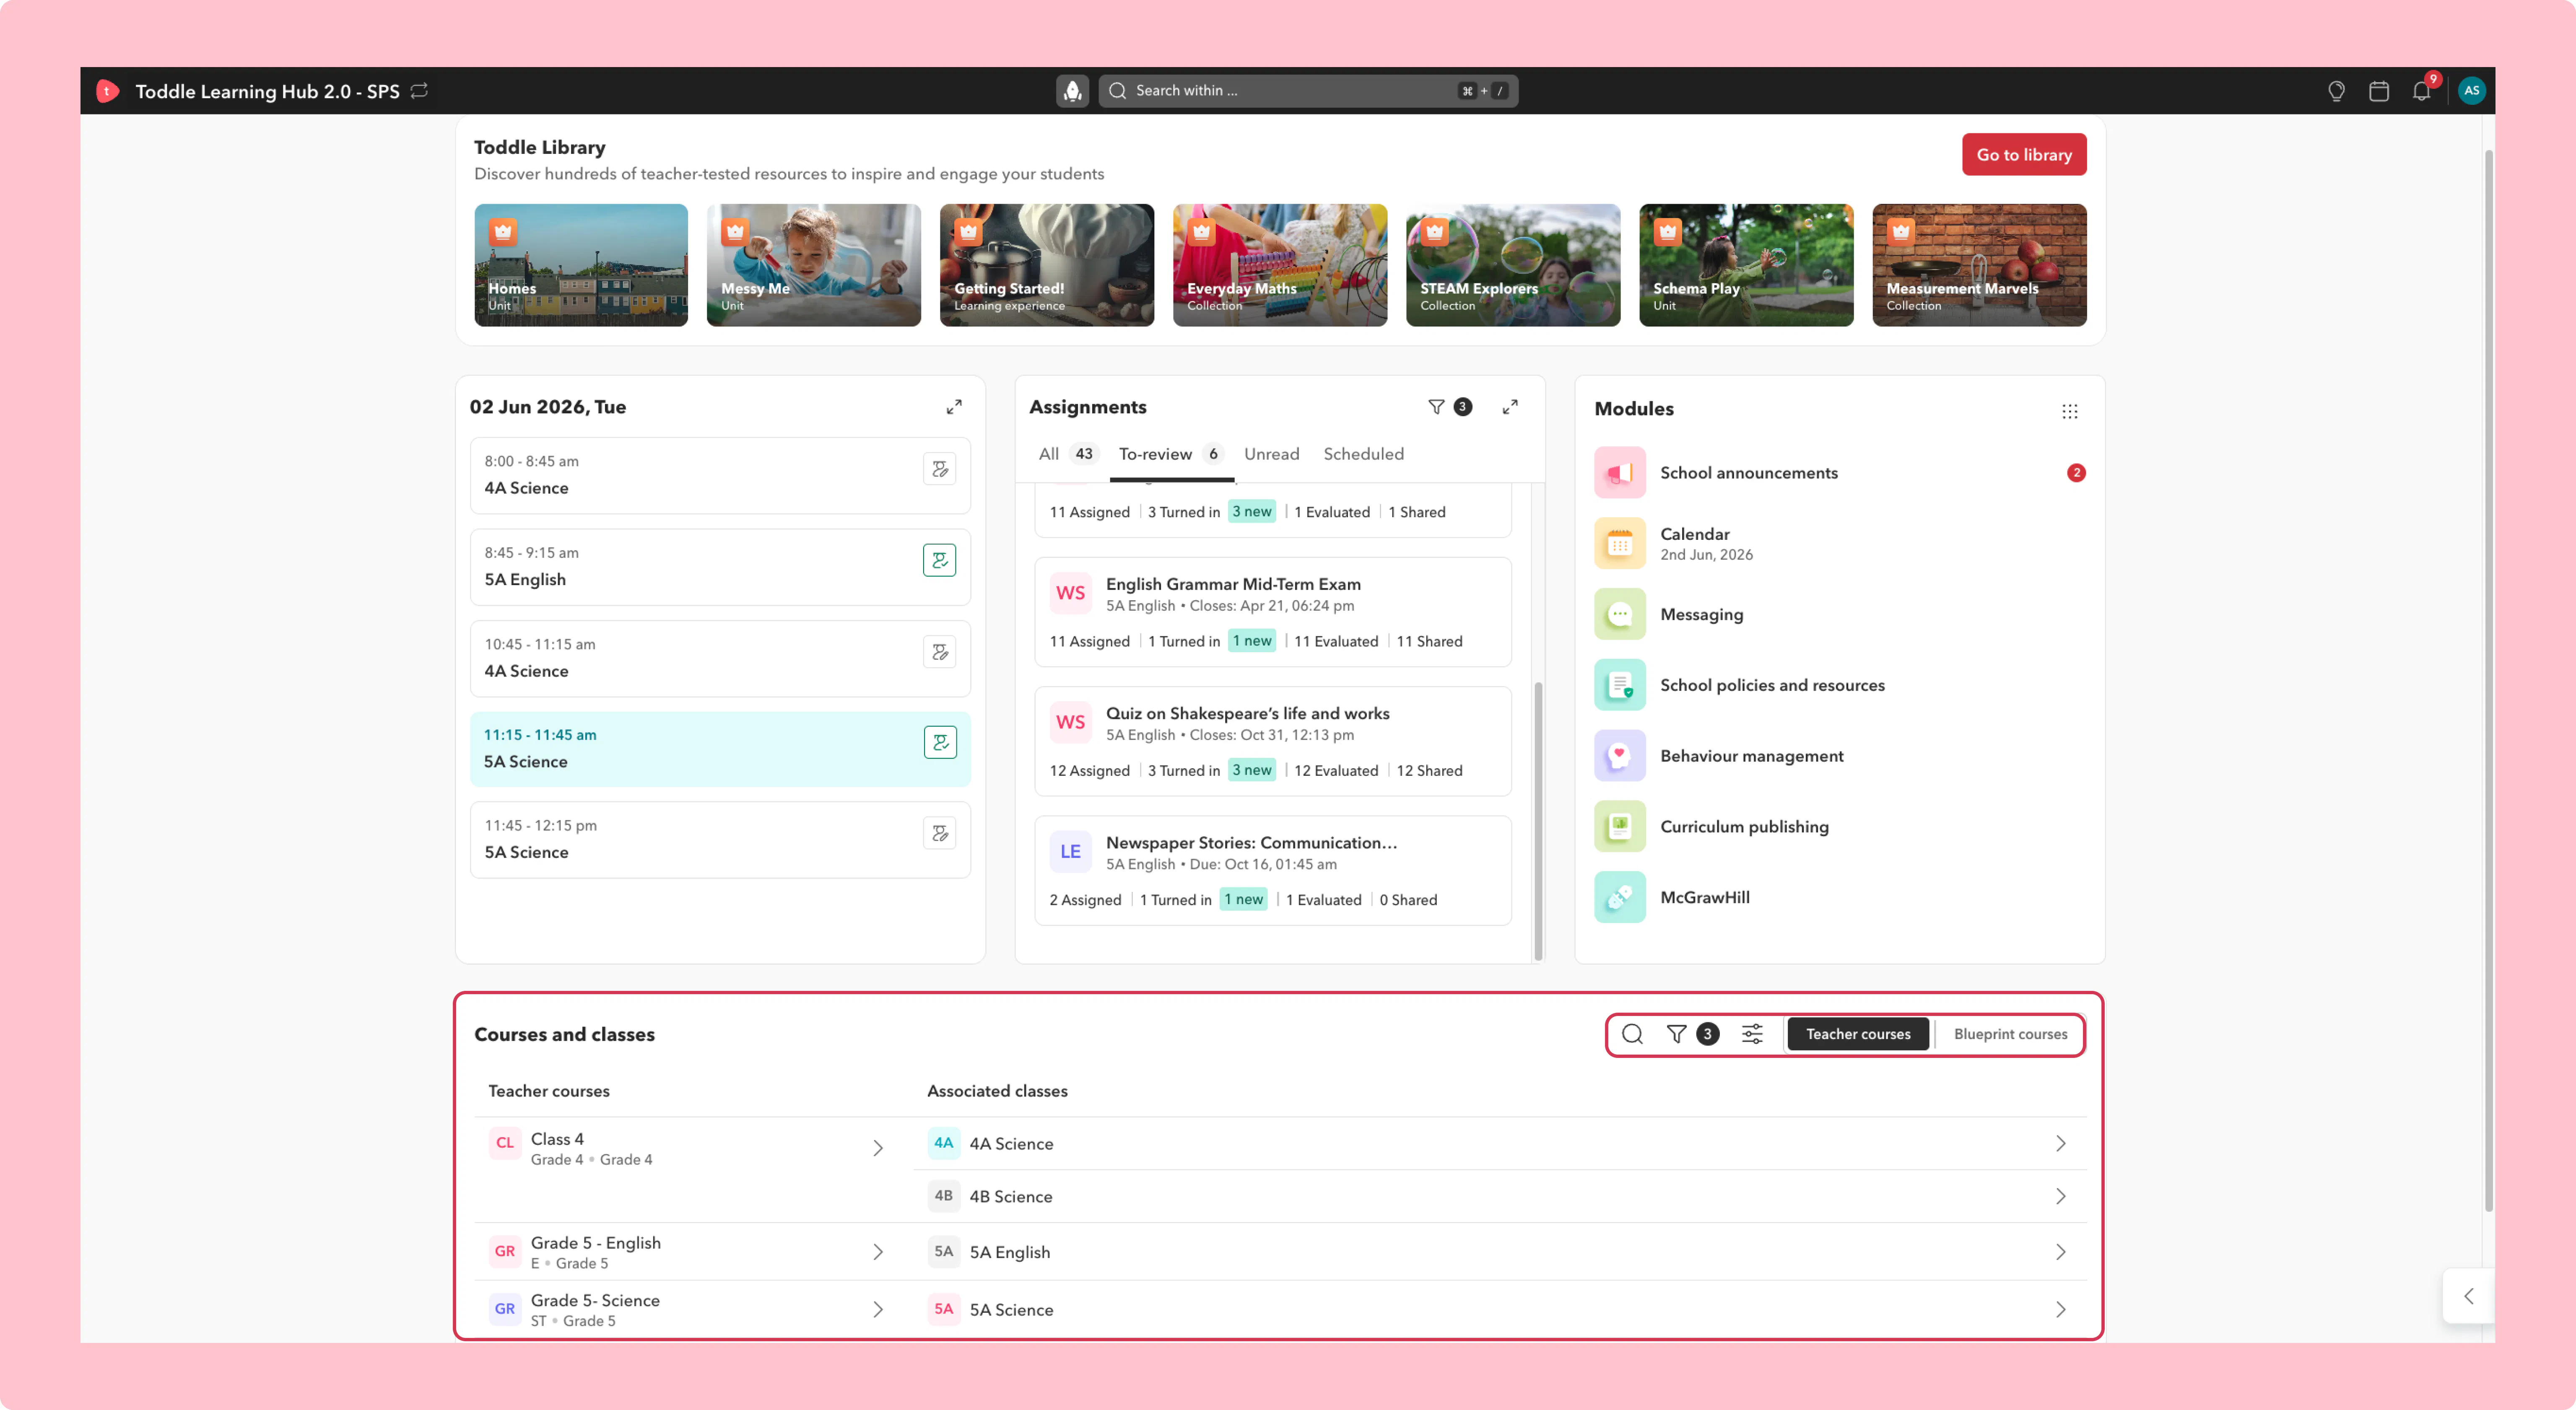
Task: Click the attendance icon for 5A English
Action: point(939,560)
